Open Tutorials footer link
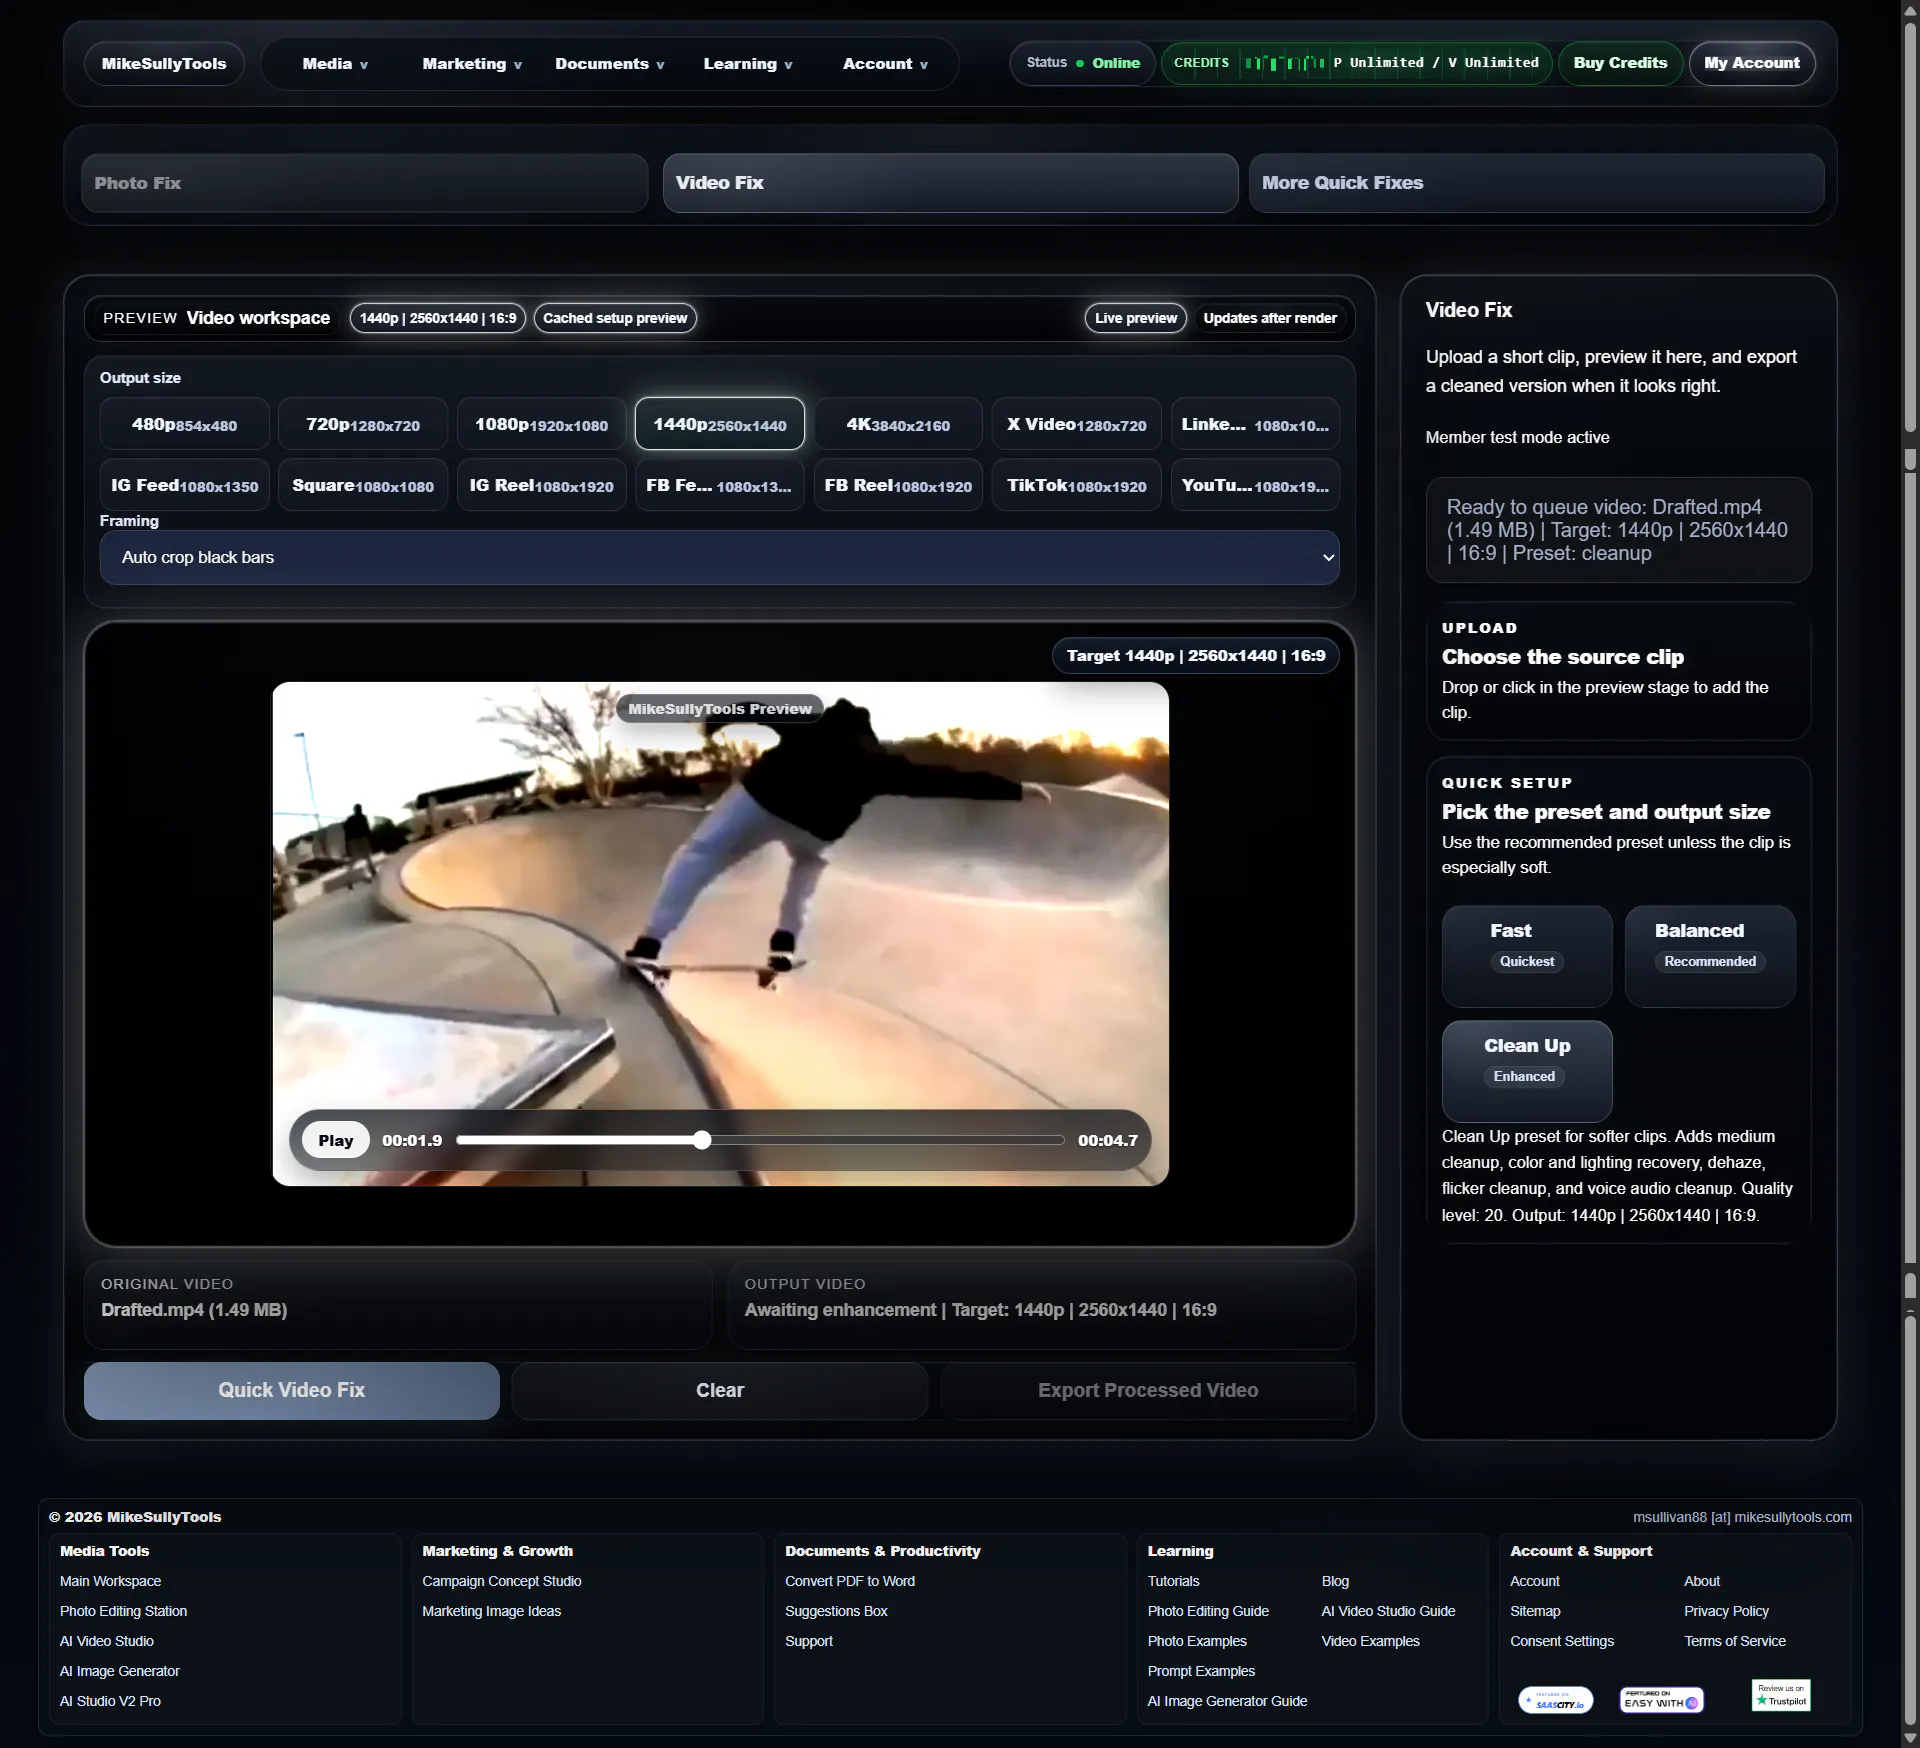 [1173, 1581]
